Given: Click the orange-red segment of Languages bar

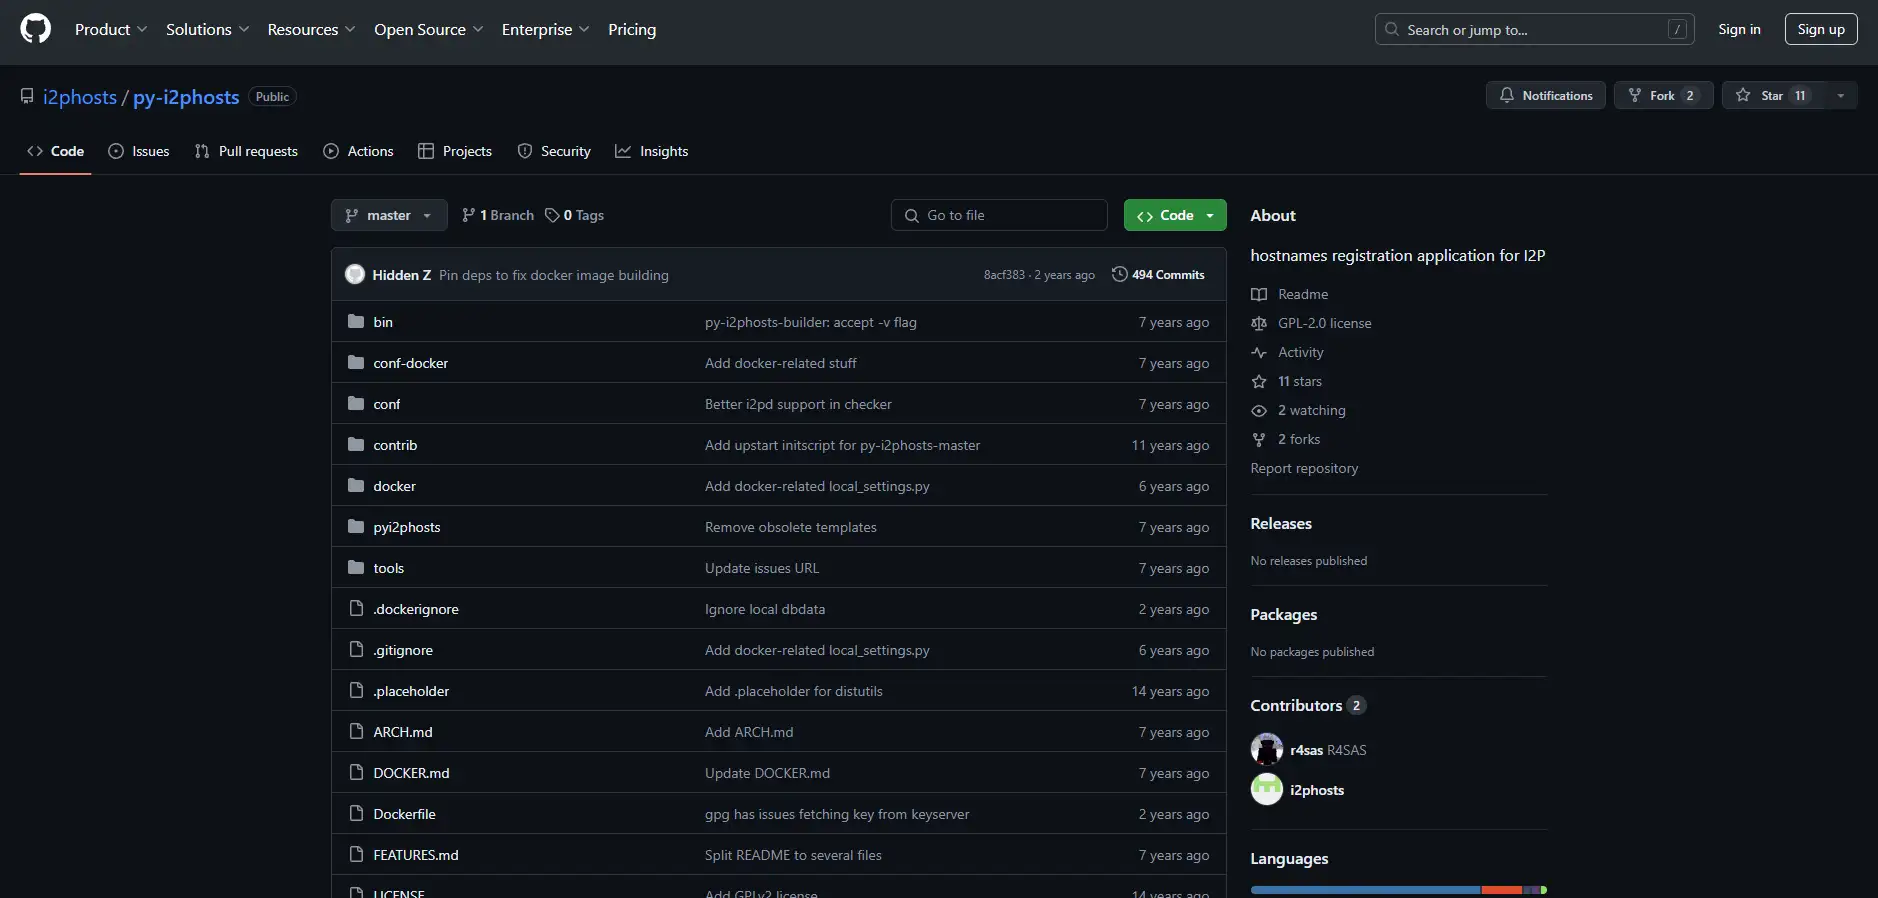Looking at the screenshot, I should click(1501, 890).
